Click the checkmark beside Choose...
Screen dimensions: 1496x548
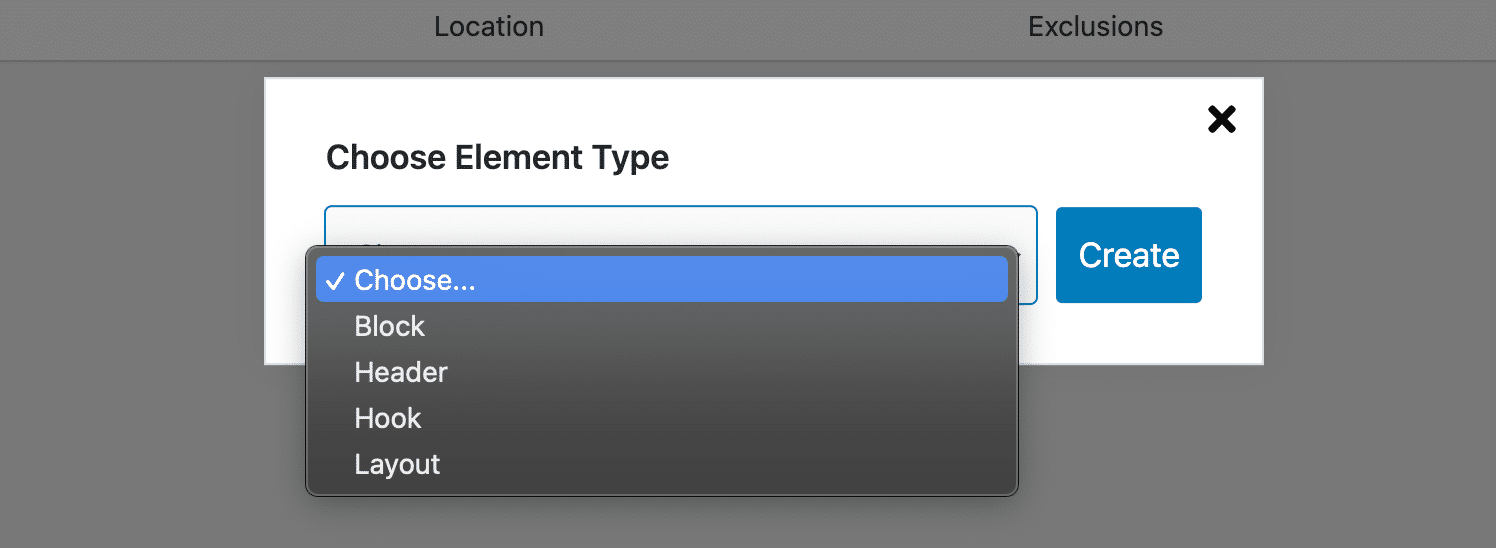[x=335, y=281]
